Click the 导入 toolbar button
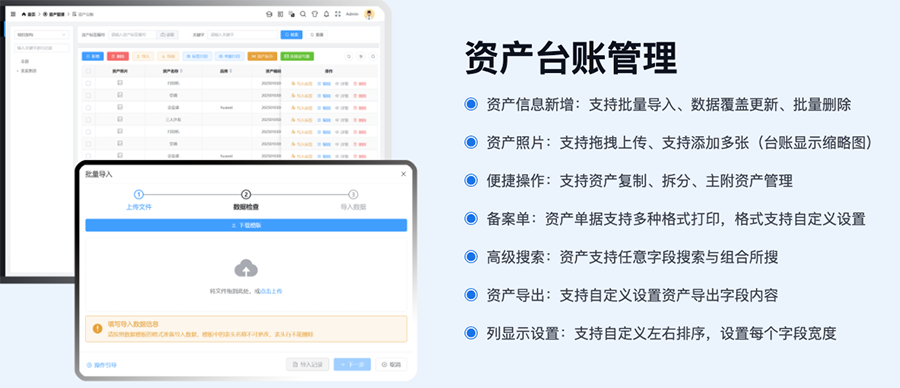The width and height of the screenshot is (900, 388). [143, 56]
